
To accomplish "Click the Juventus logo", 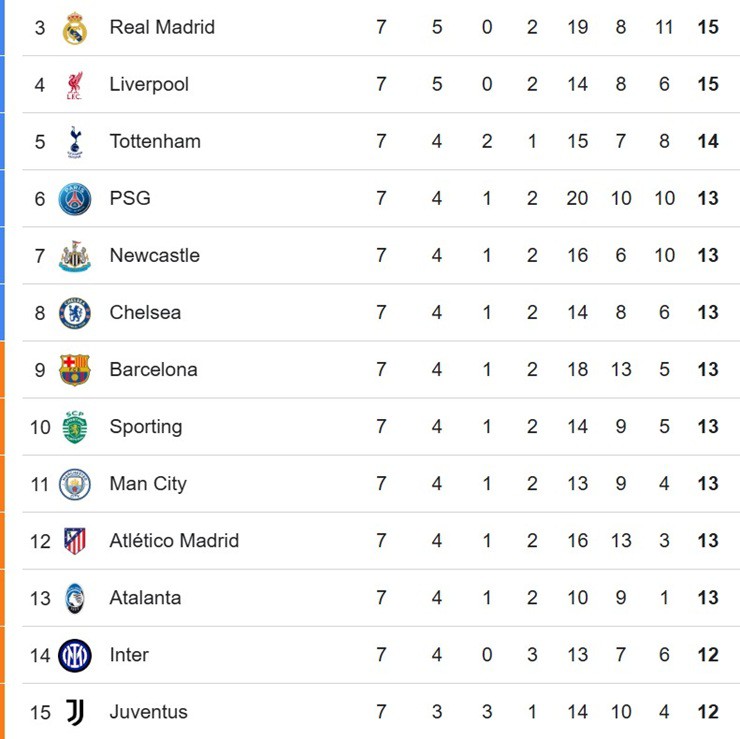I will 75,712.
